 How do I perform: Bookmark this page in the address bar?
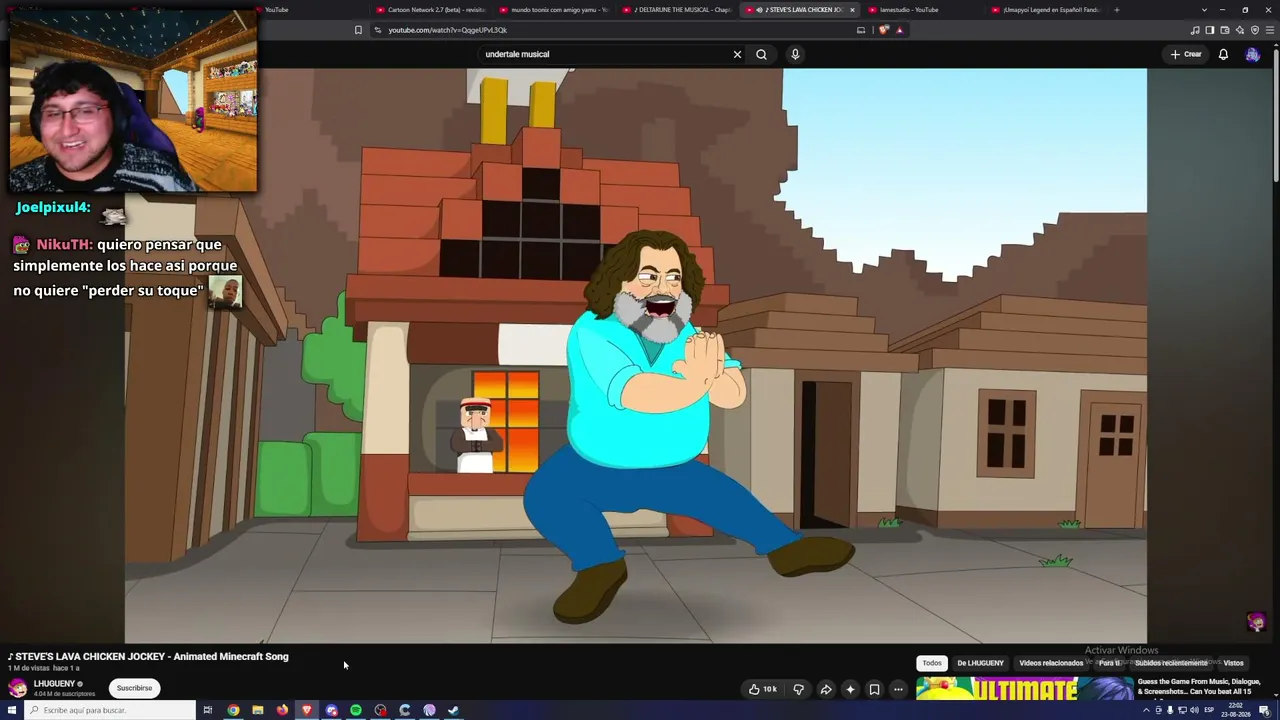(358, 30)
